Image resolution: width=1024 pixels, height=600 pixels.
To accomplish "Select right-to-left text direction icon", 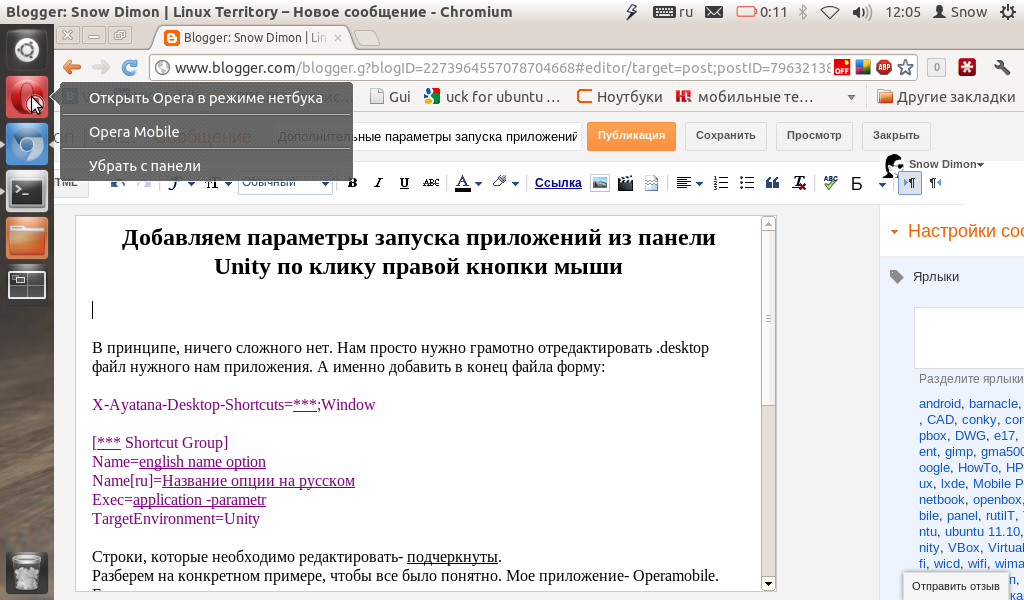I will coord(935,183).
